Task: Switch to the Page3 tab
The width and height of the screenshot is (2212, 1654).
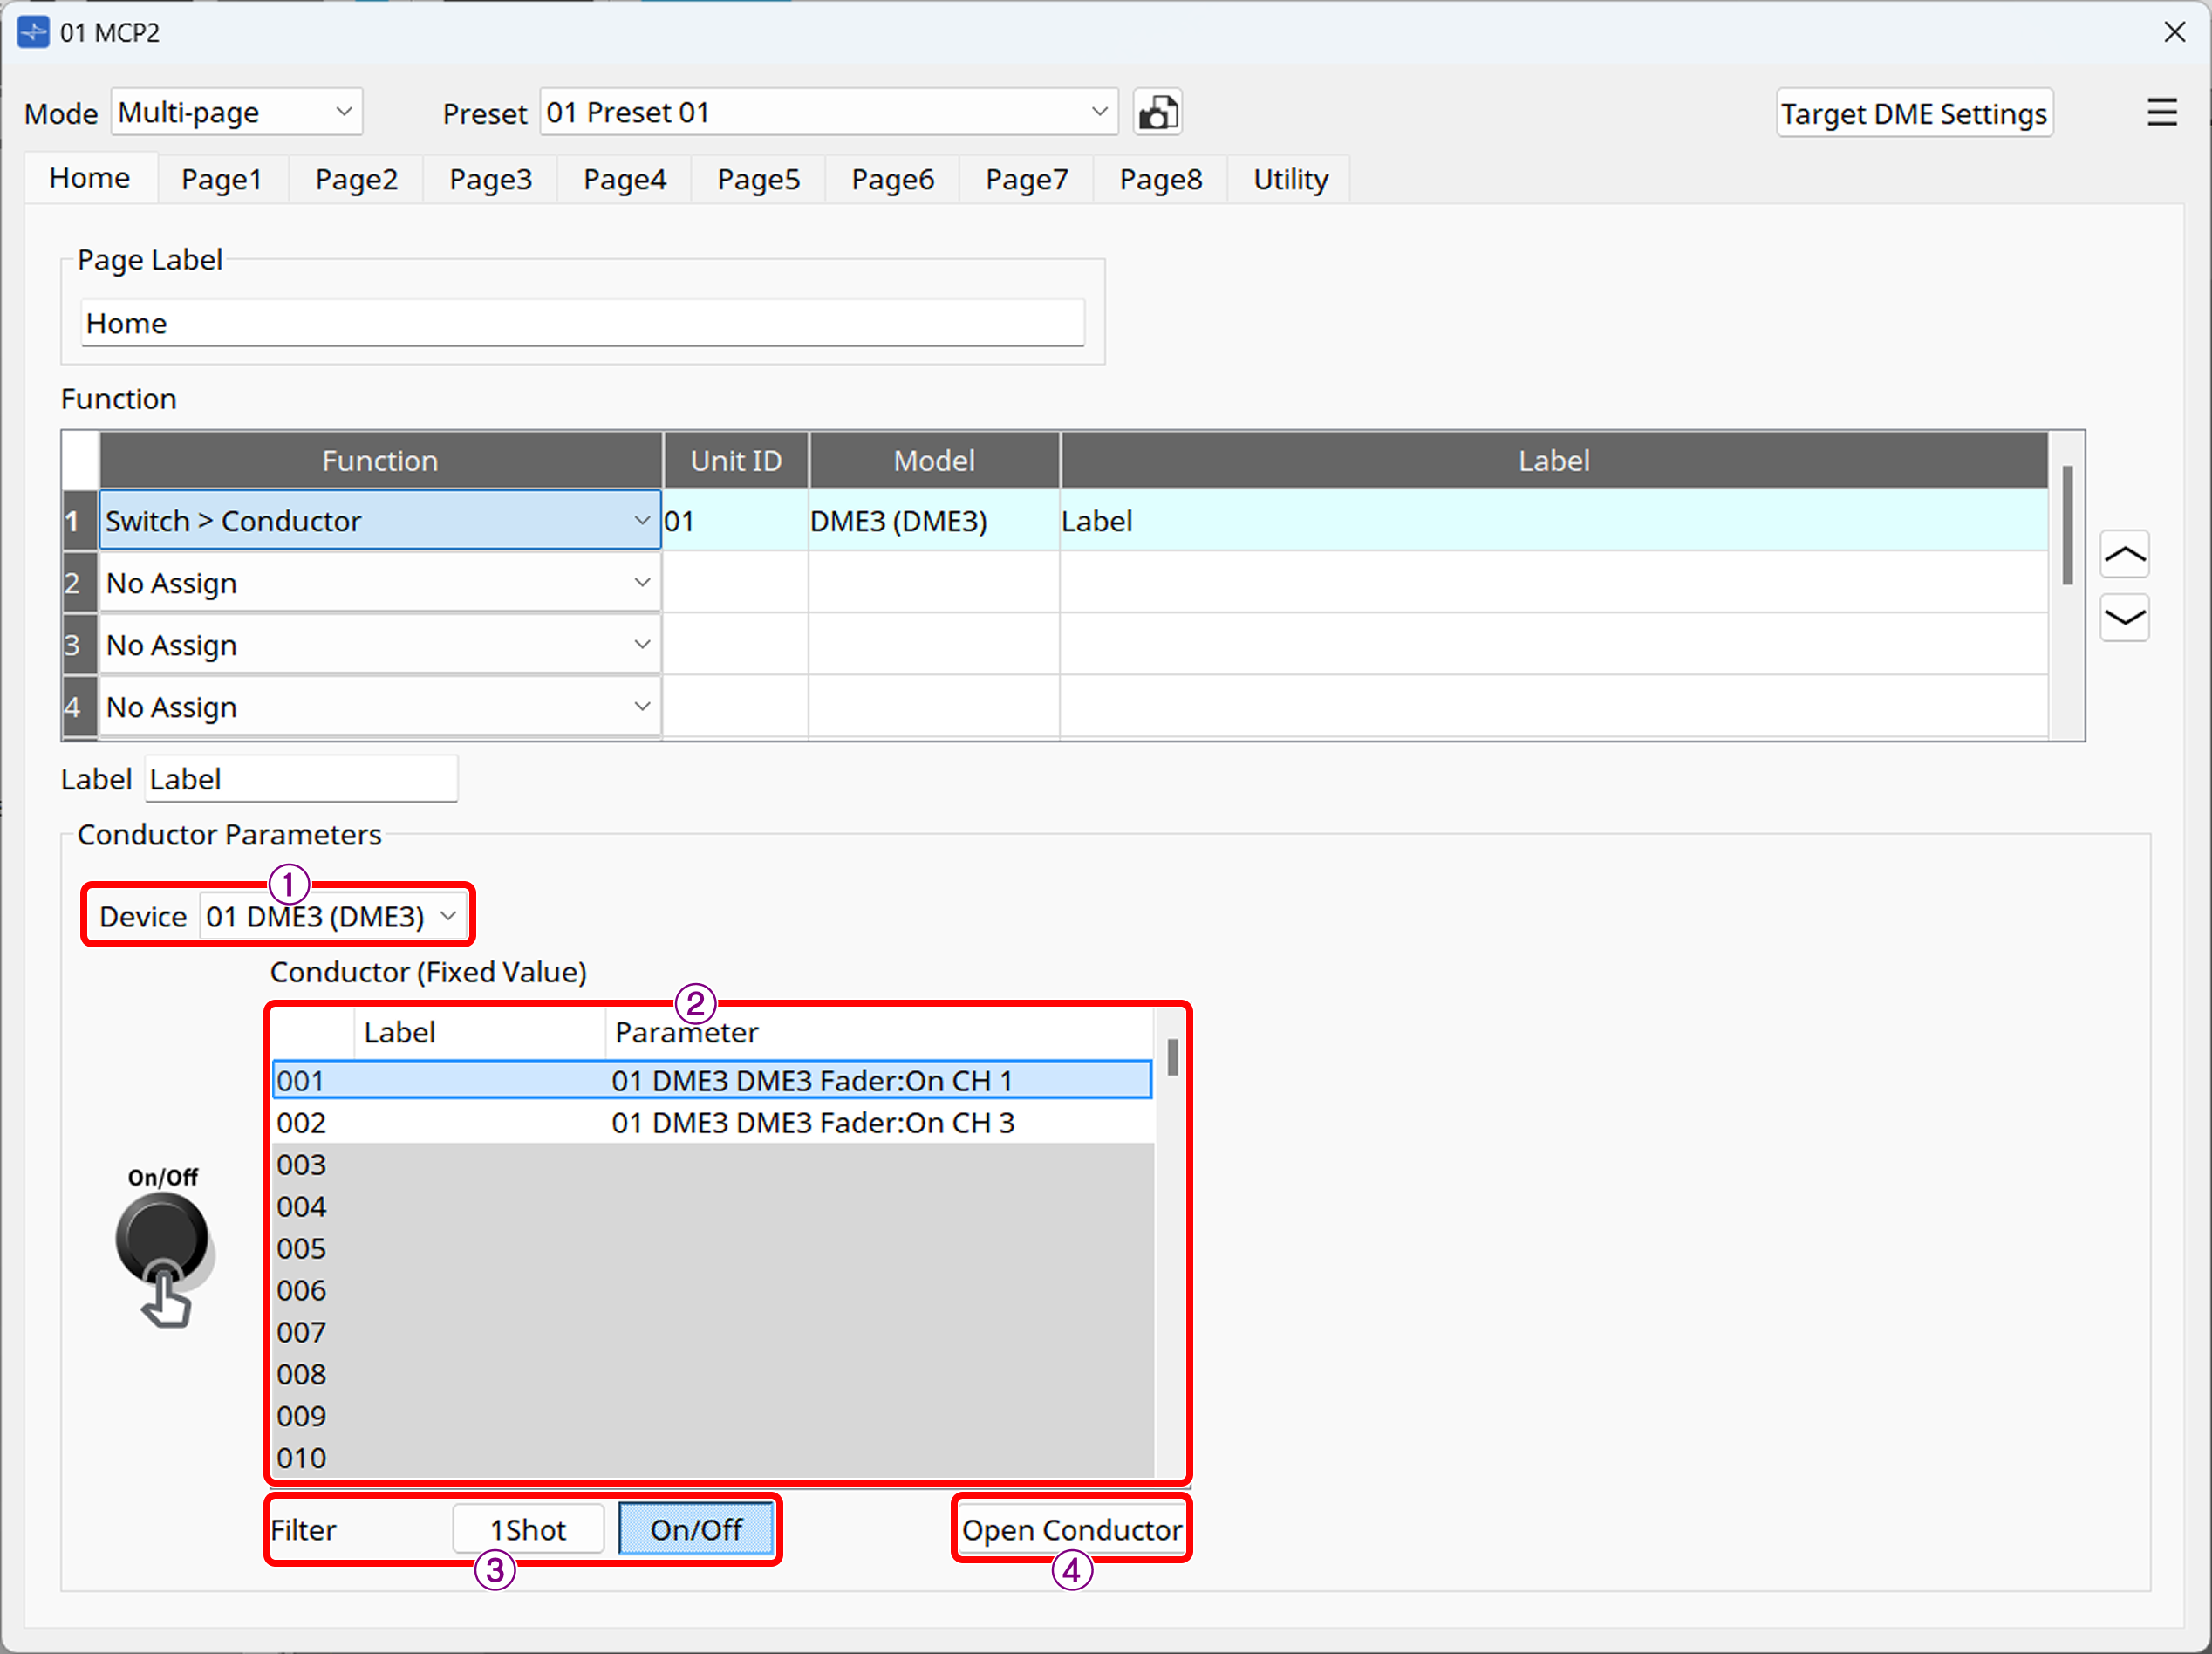Action: tap(490, 180)
